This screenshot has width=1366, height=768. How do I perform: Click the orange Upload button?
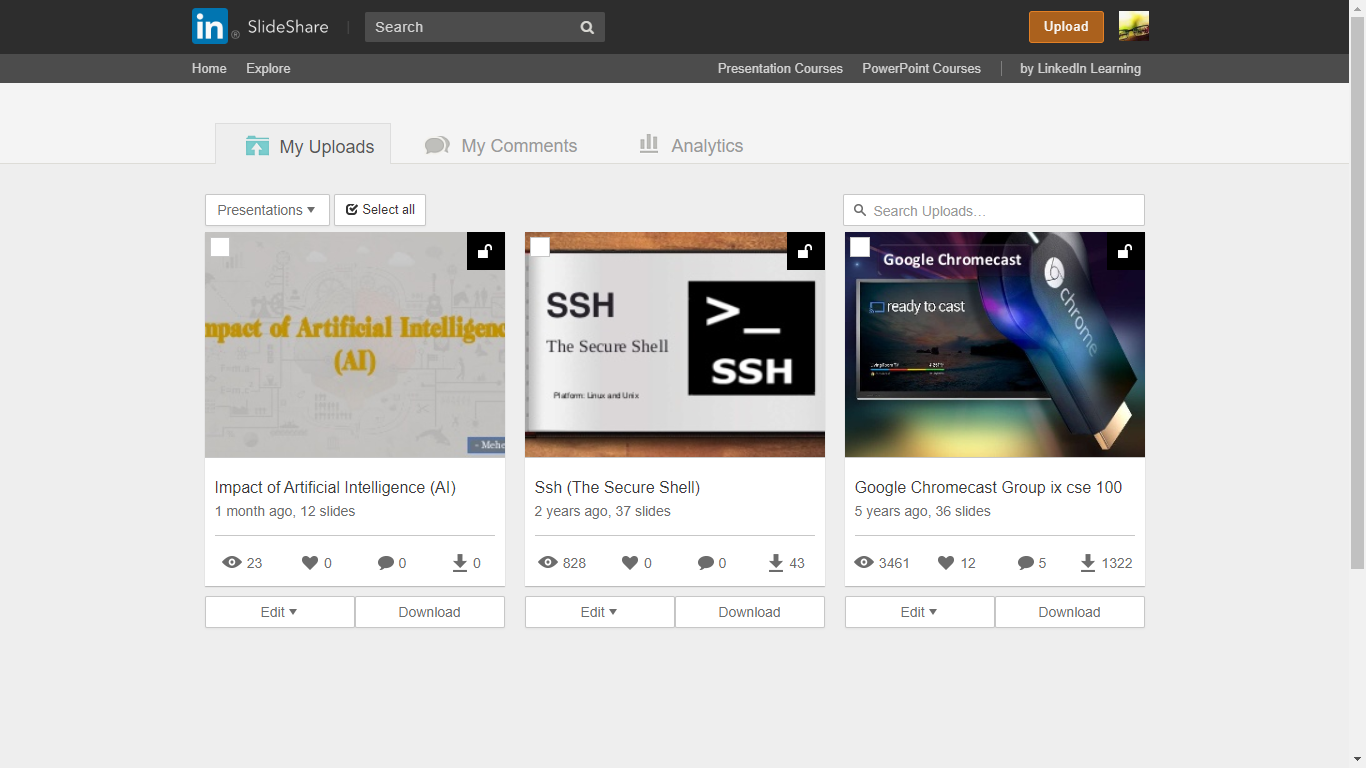click(x=1066, y=27)
